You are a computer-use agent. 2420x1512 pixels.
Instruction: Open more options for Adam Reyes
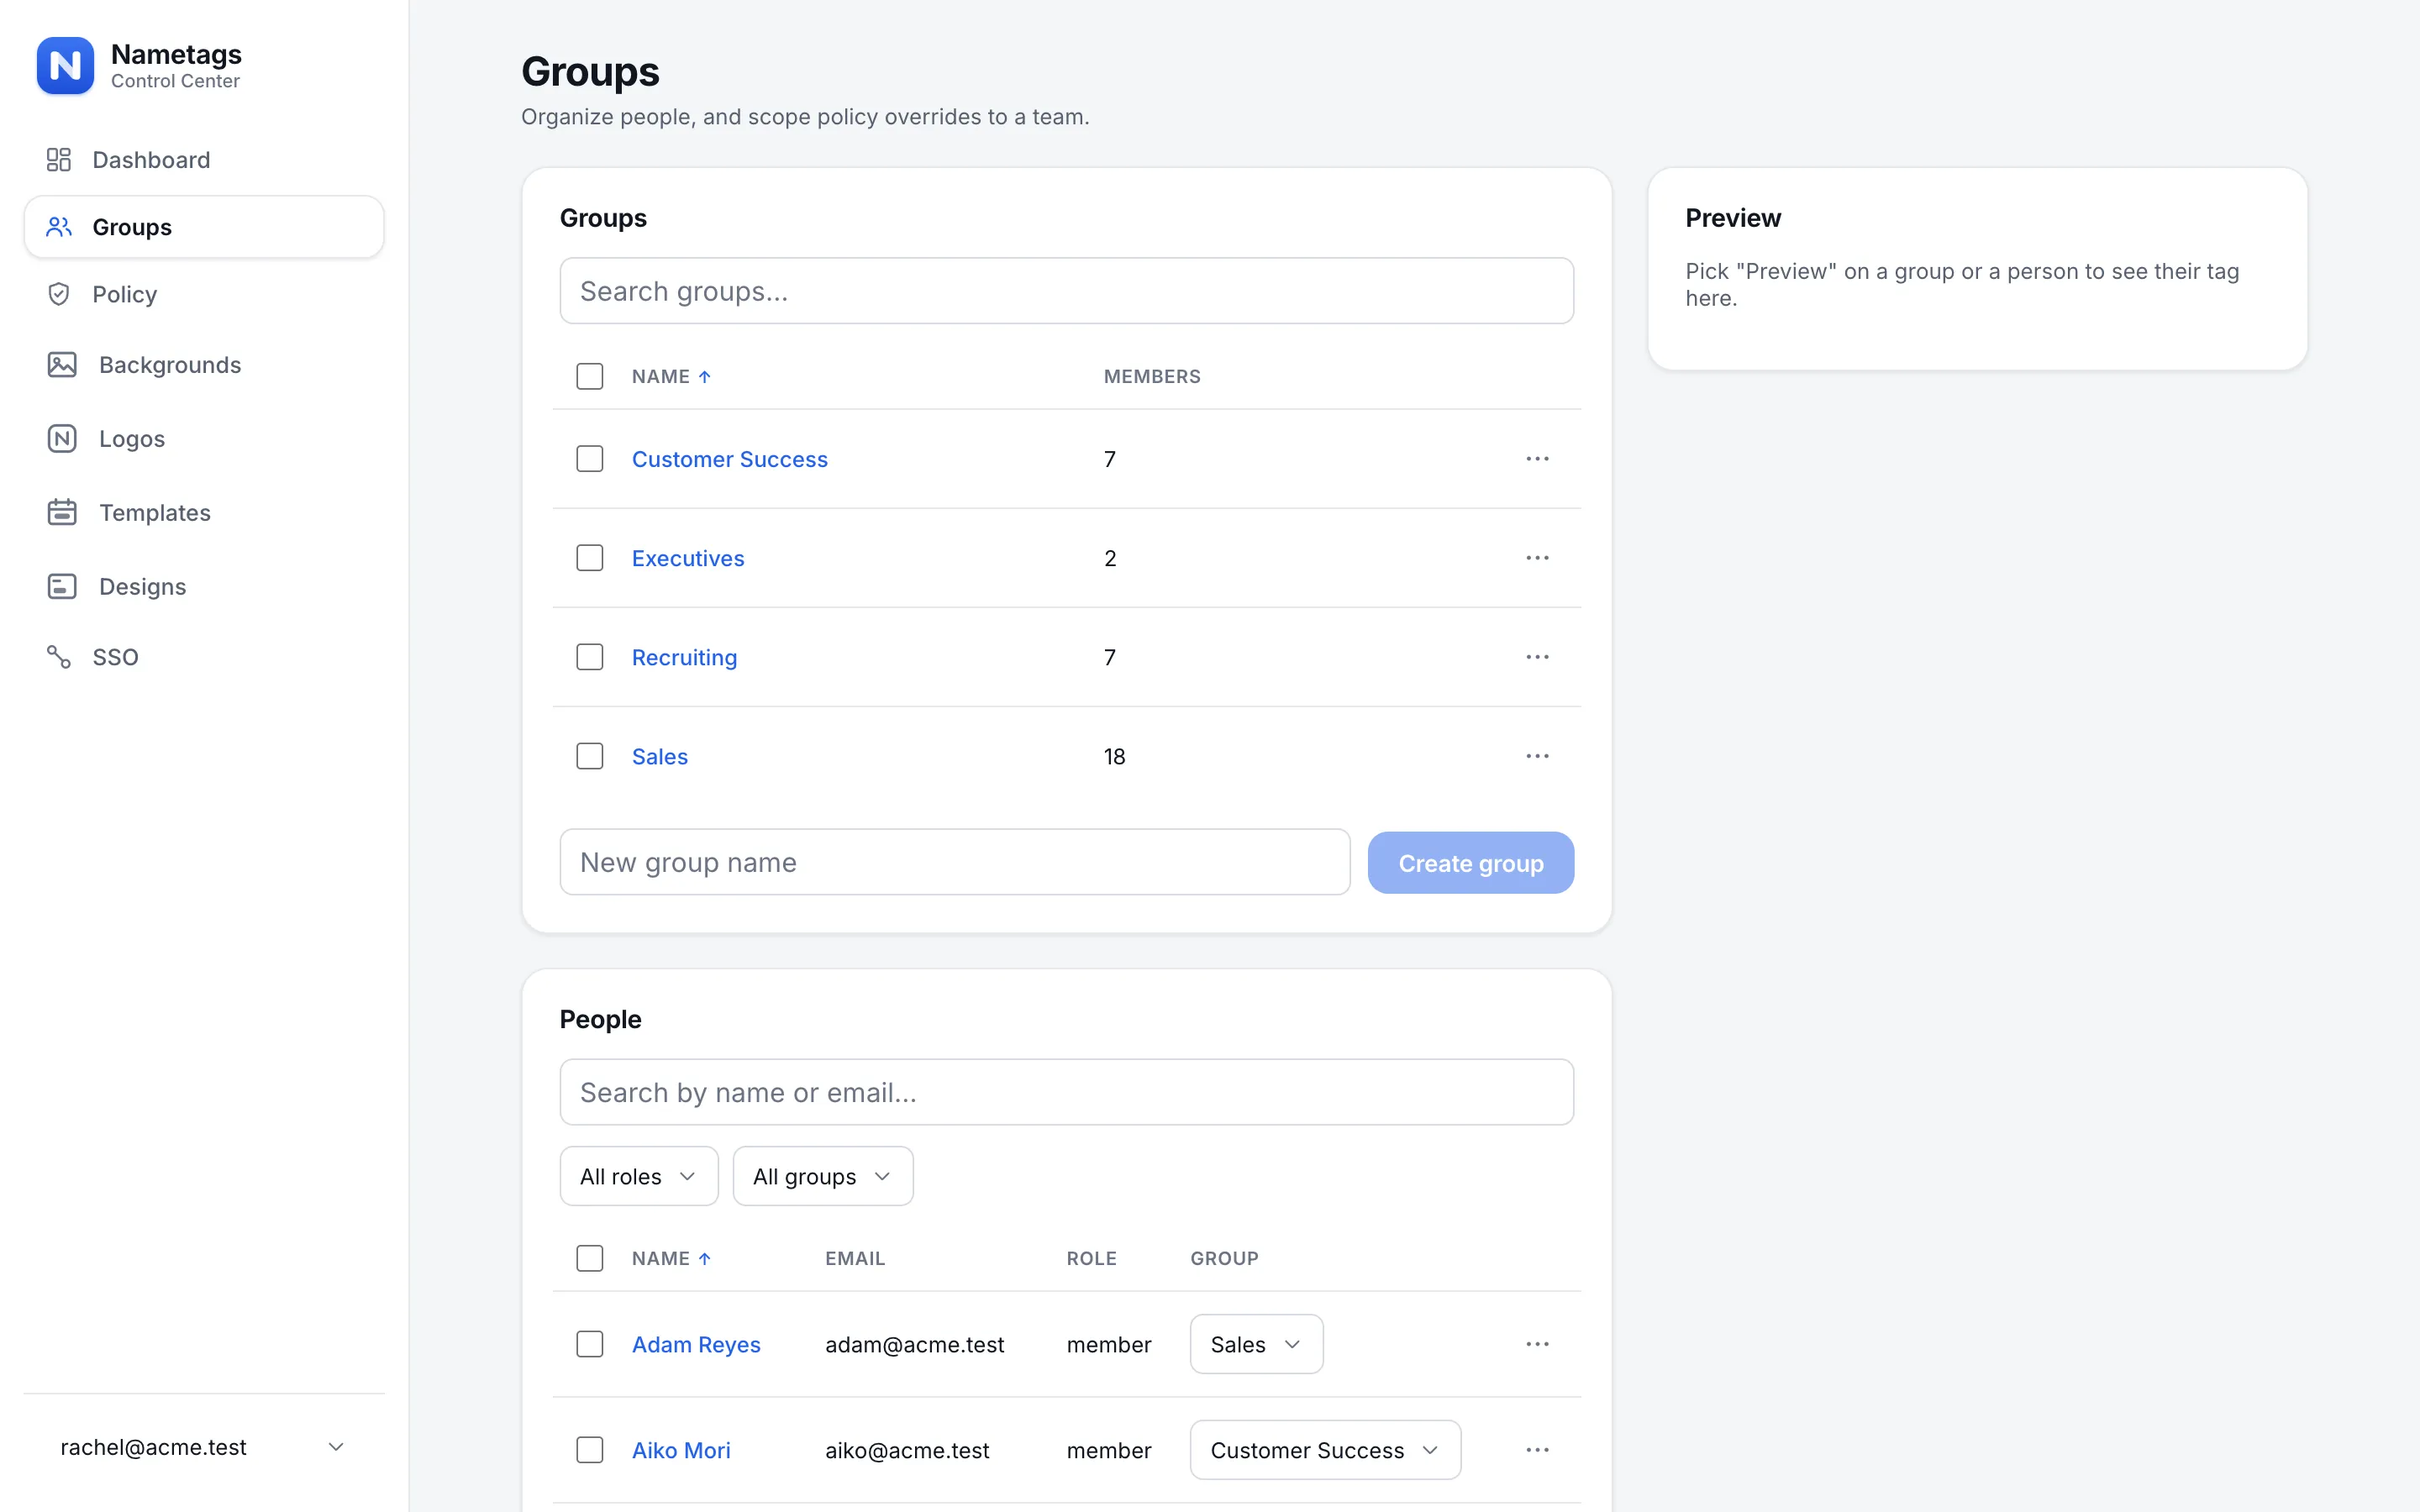[x=1537, y=1344]
